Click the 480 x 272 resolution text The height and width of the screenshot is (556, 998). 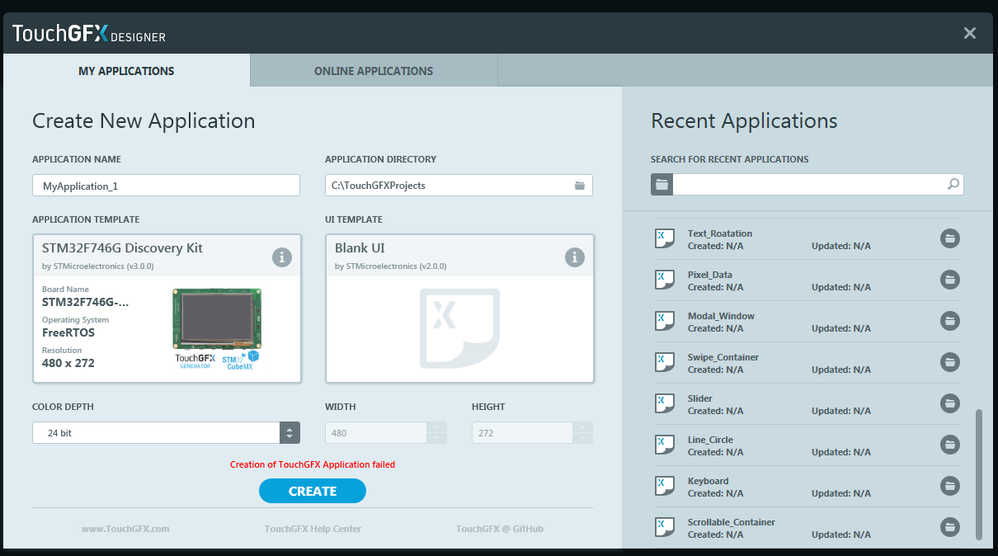click(x=68, y=363)
